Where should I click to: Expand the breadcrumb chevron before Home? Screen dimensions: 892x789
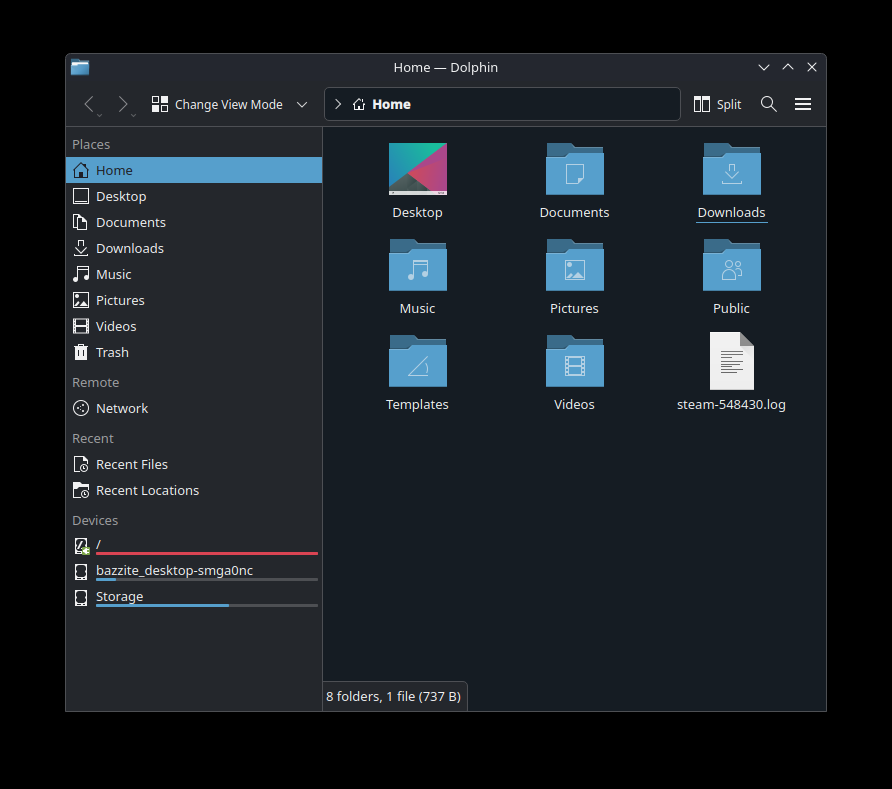(338, 104)
